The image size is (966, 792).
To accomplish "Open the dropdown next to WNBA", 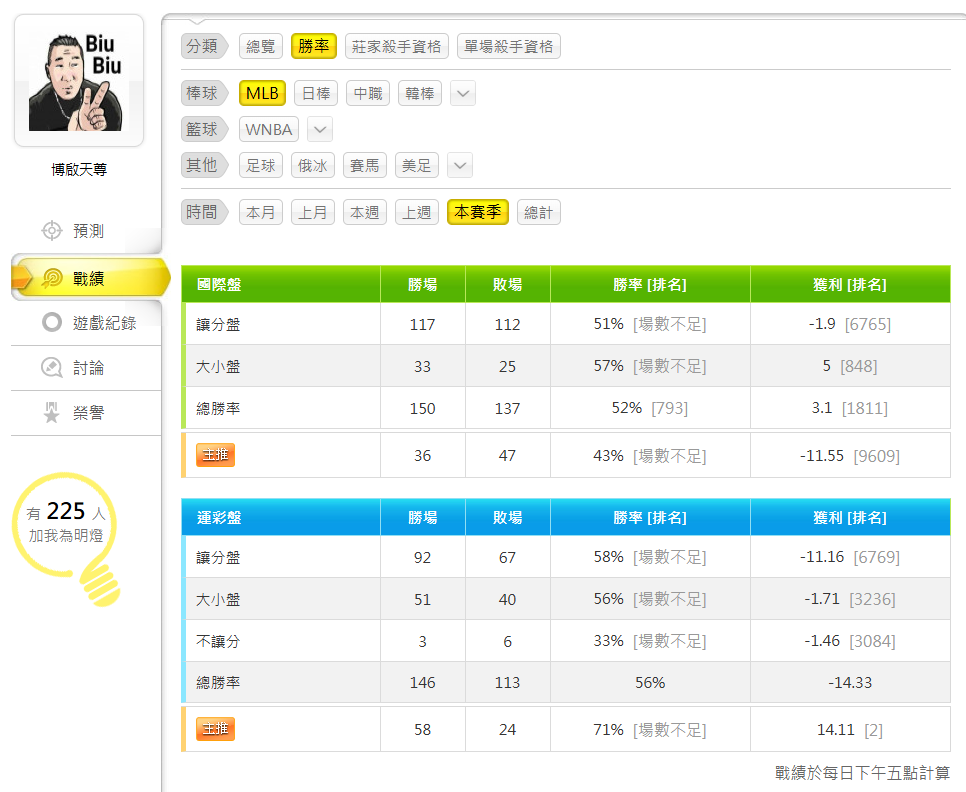I will point(319,130).
